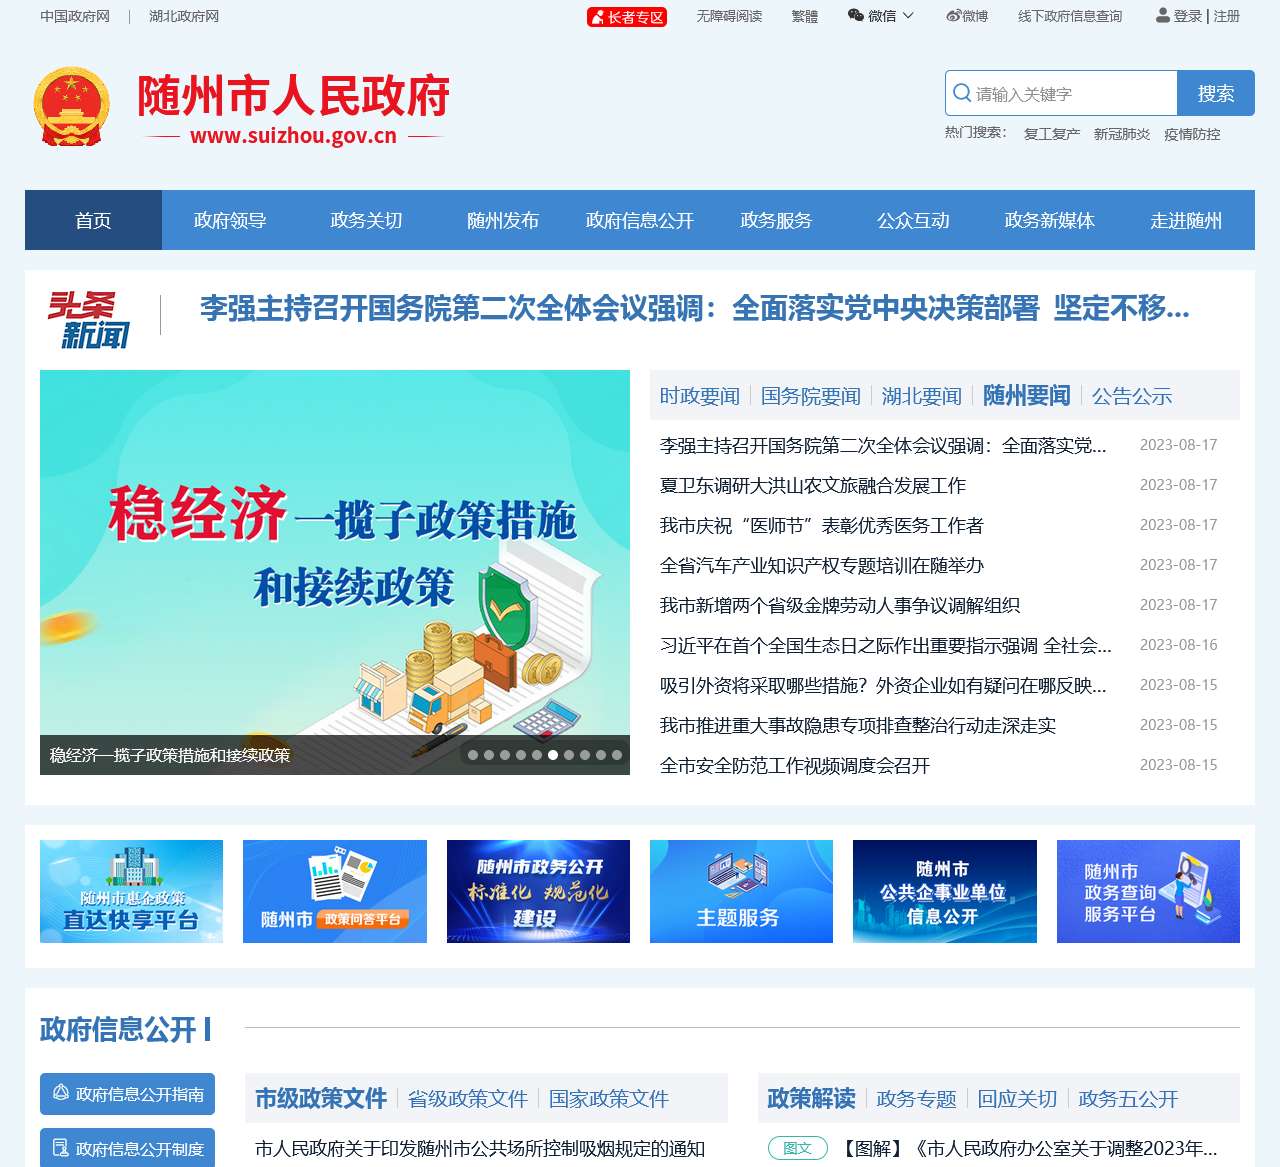Select the 政务五公开 tab
Screen dimensions: 1280x1167
(1129, 1099)
